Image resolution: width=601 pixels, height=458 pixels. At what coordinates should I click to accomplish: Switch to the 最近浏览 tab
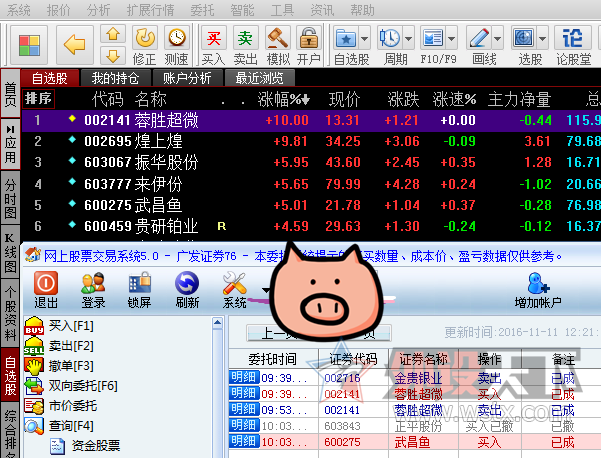pos(259,78)
